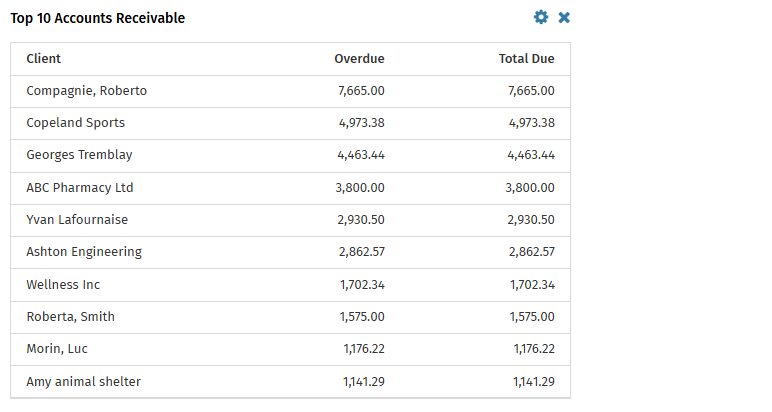Open the widget settings gear icon
Screen dimensions: 772x412
(x=541, y=17)
